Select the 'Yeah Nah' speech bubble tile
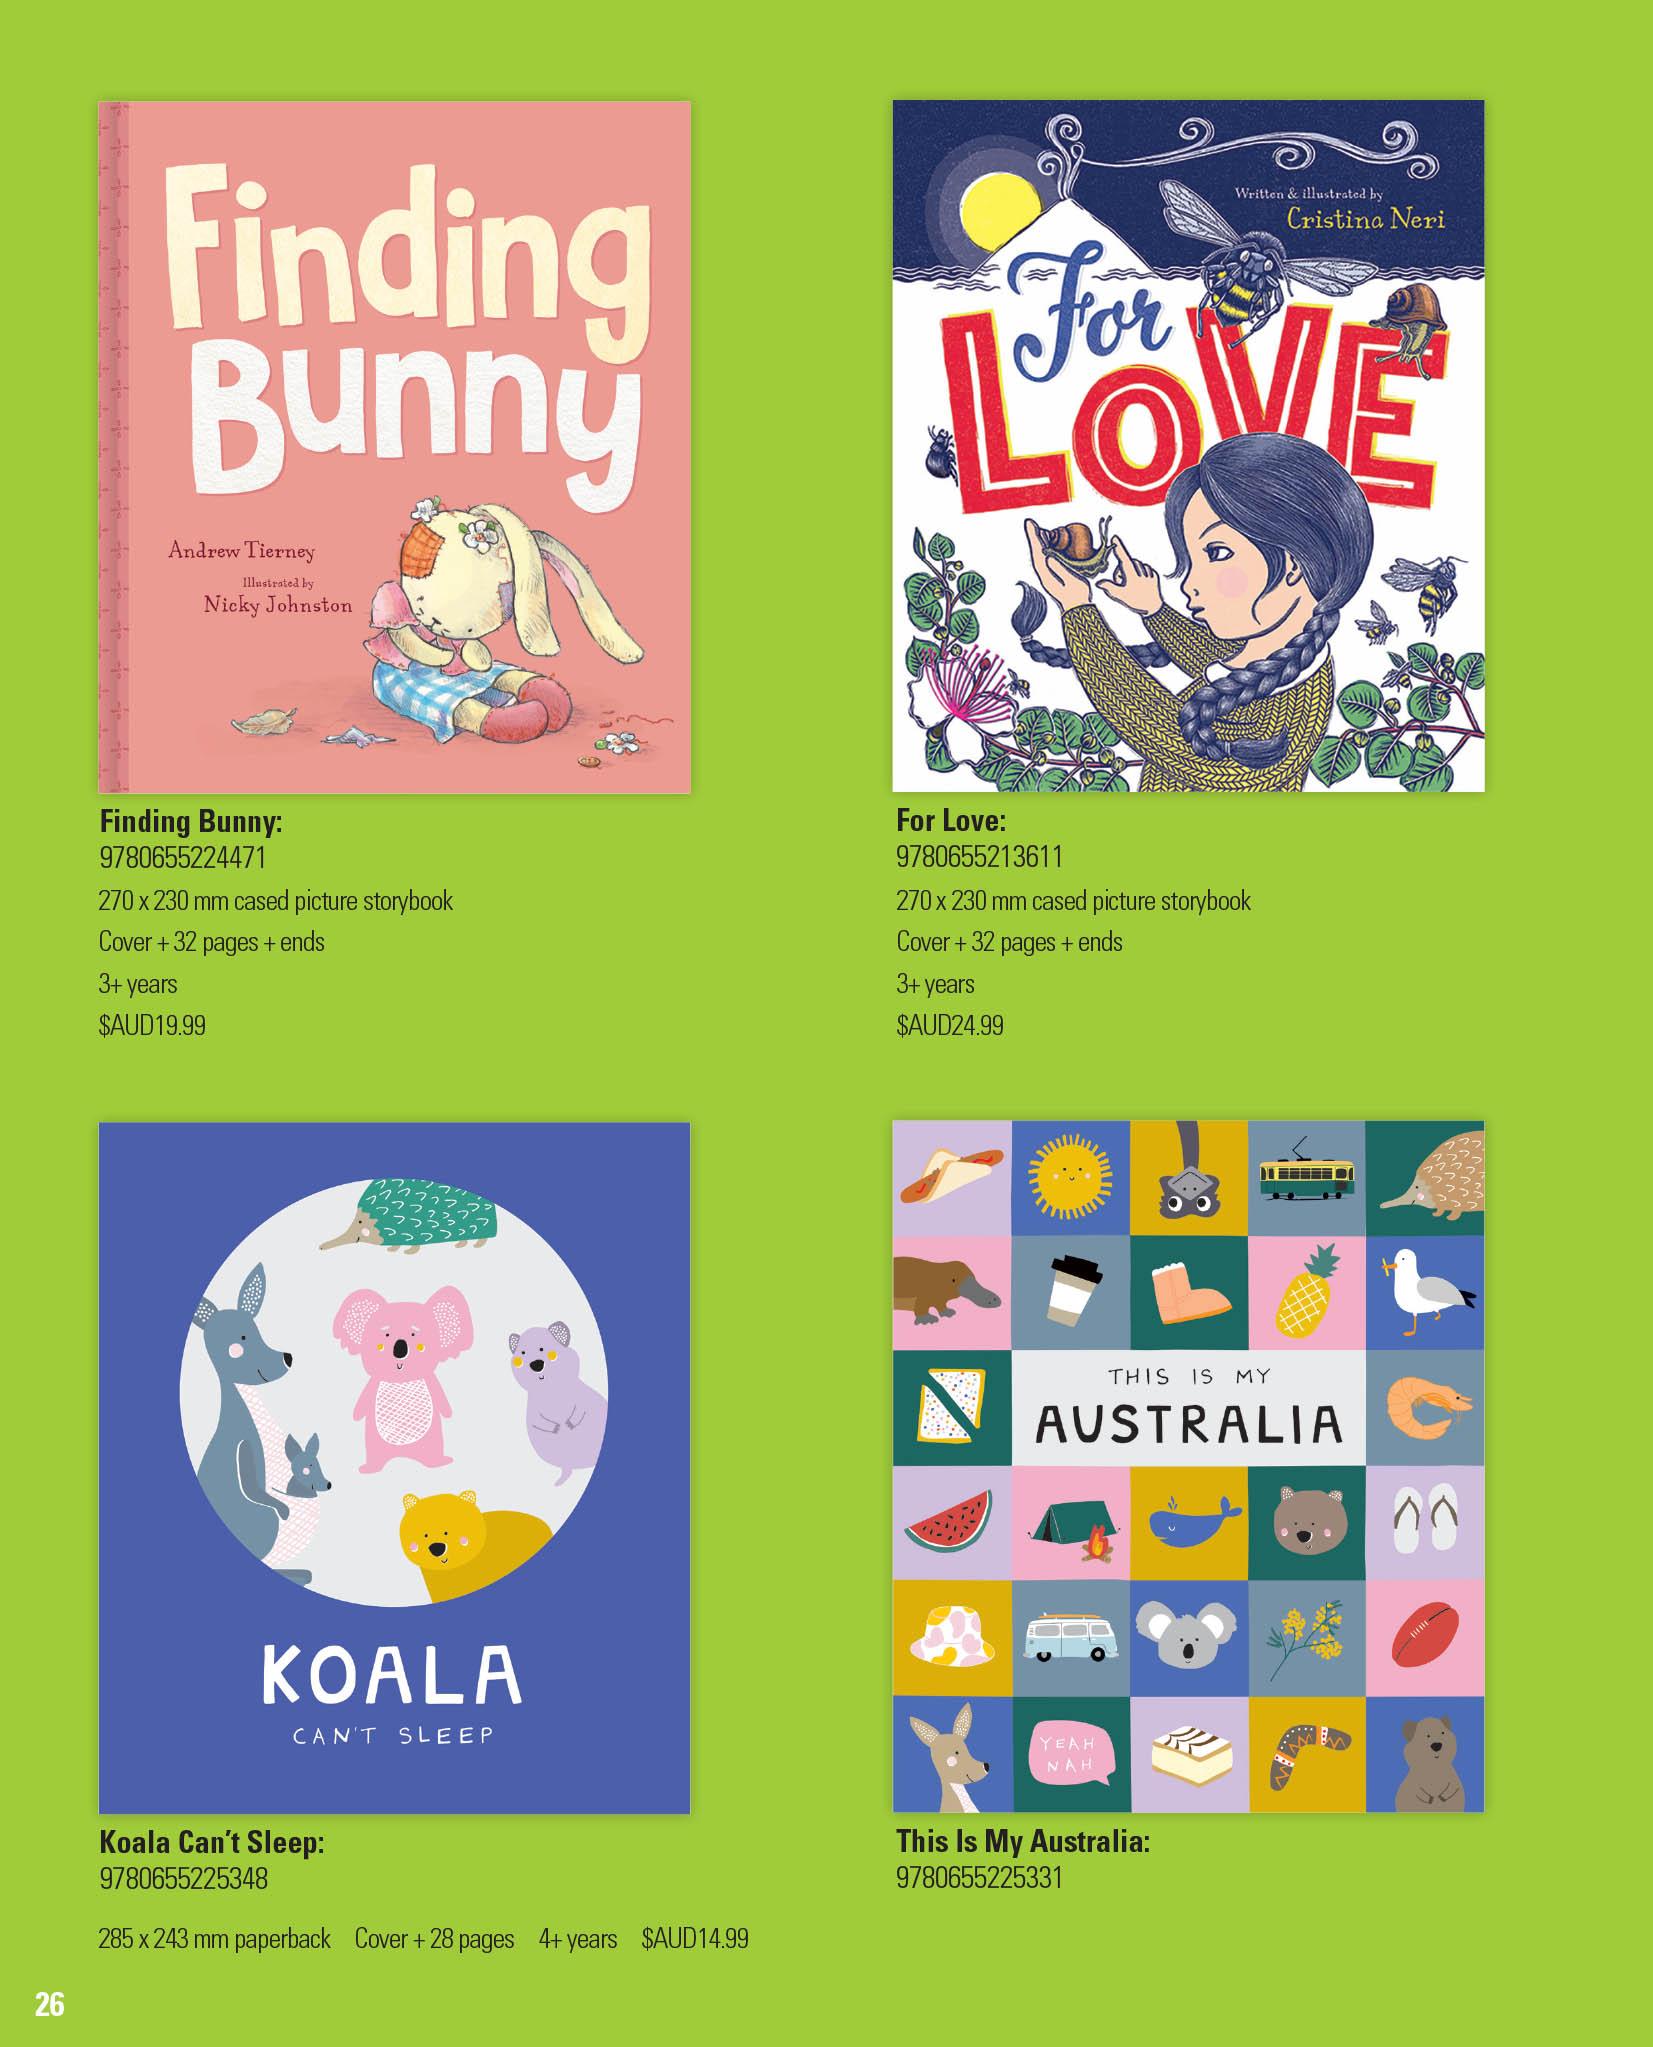The width and height of the screenshot is (1653, 2047). (1070, 1754)
